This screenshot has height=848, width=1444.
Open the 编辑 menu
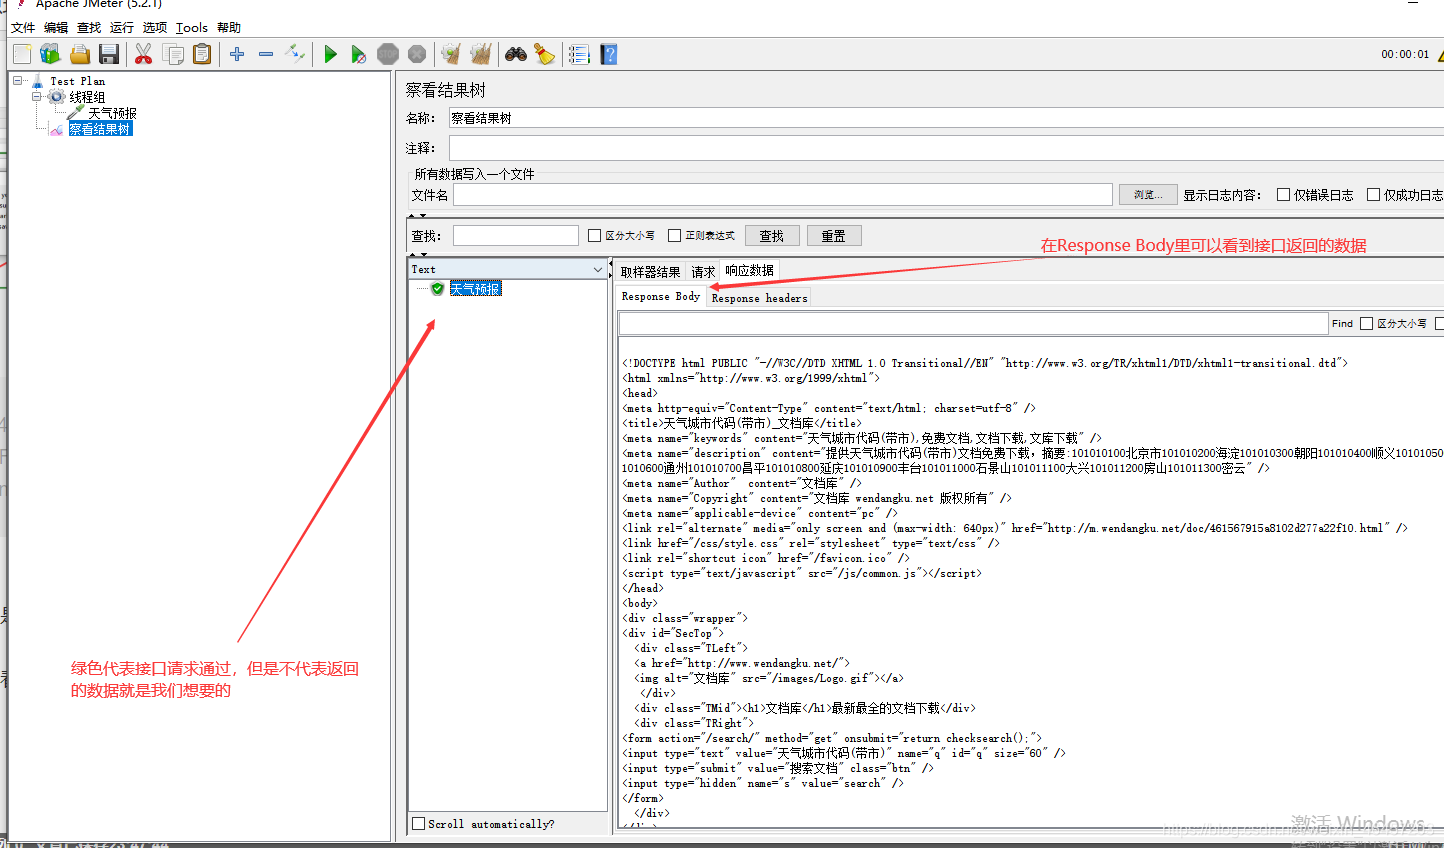[x=56, y=28]
